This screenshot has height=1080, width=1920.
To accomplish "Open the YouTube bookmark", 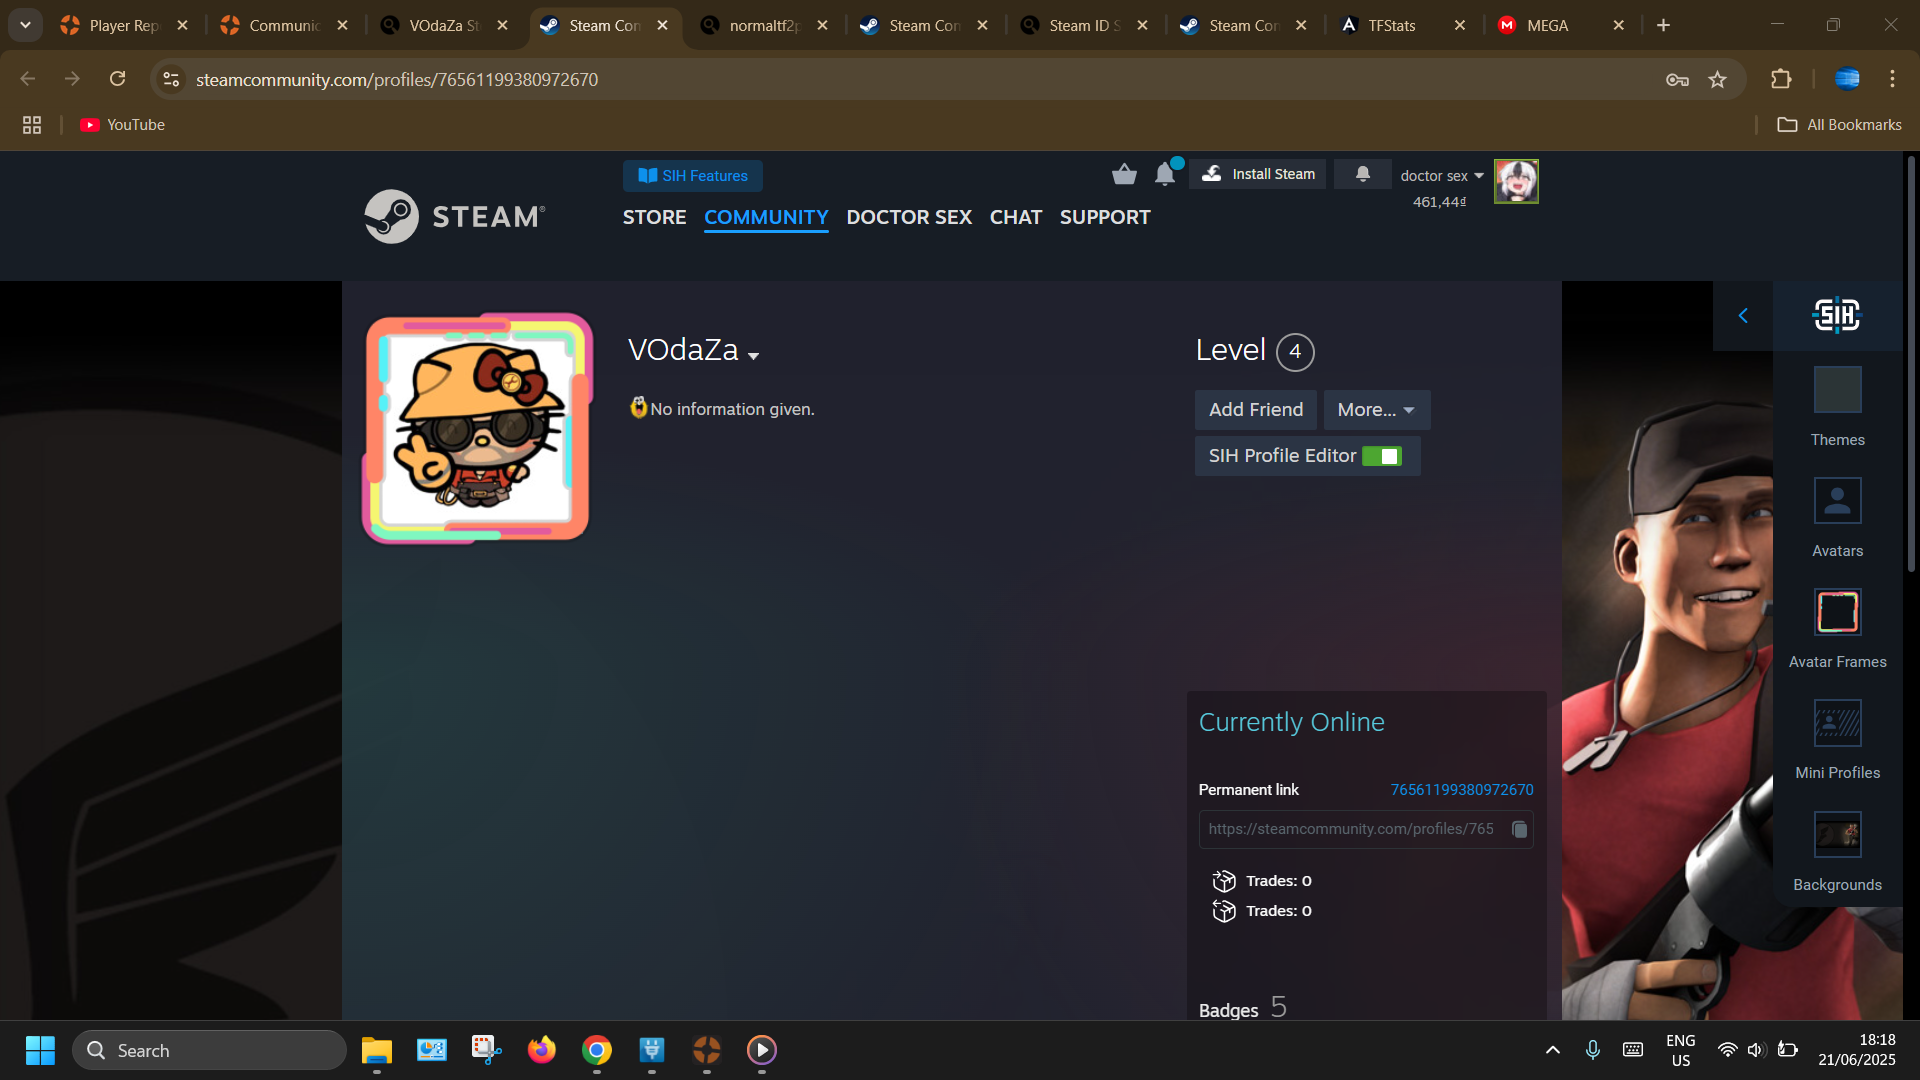I will pyautogui.click(x=122, y=125).
